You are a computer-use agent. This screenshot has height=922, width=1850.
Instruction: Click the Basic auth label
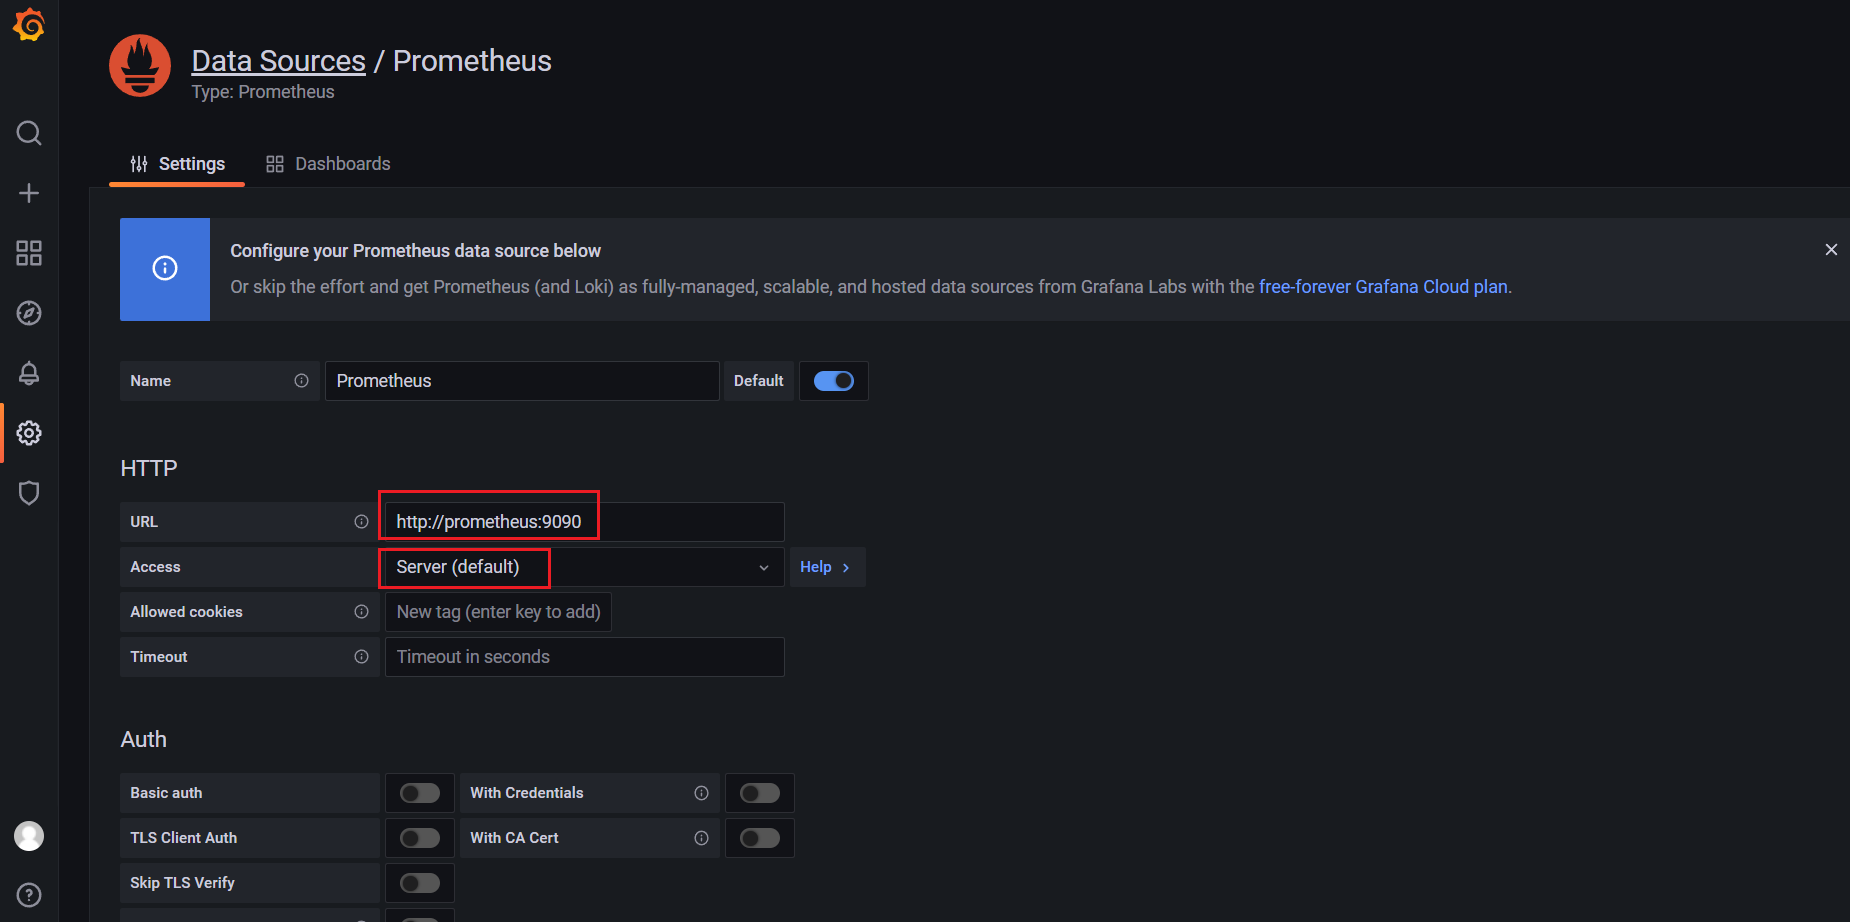click(166, 793)
